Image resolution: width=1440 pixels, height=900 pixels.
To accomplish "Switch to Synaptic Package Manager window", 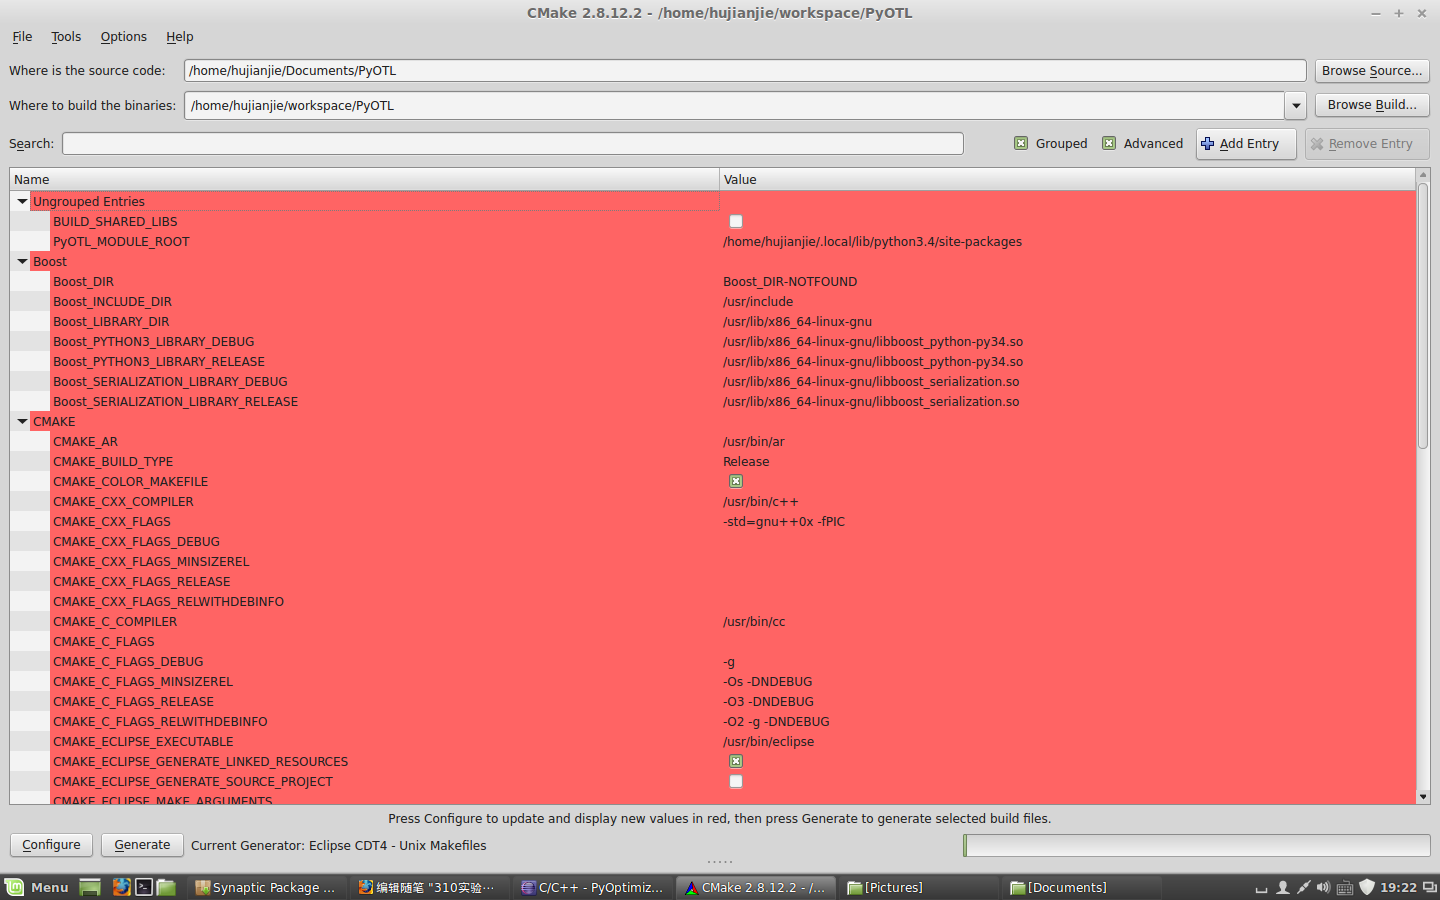I will click(x=266, y=887).
